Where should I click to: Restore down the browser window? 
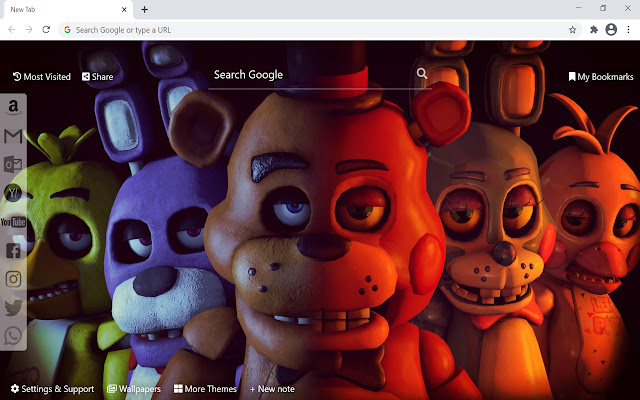pyautogui.click(x=603, y=8)
